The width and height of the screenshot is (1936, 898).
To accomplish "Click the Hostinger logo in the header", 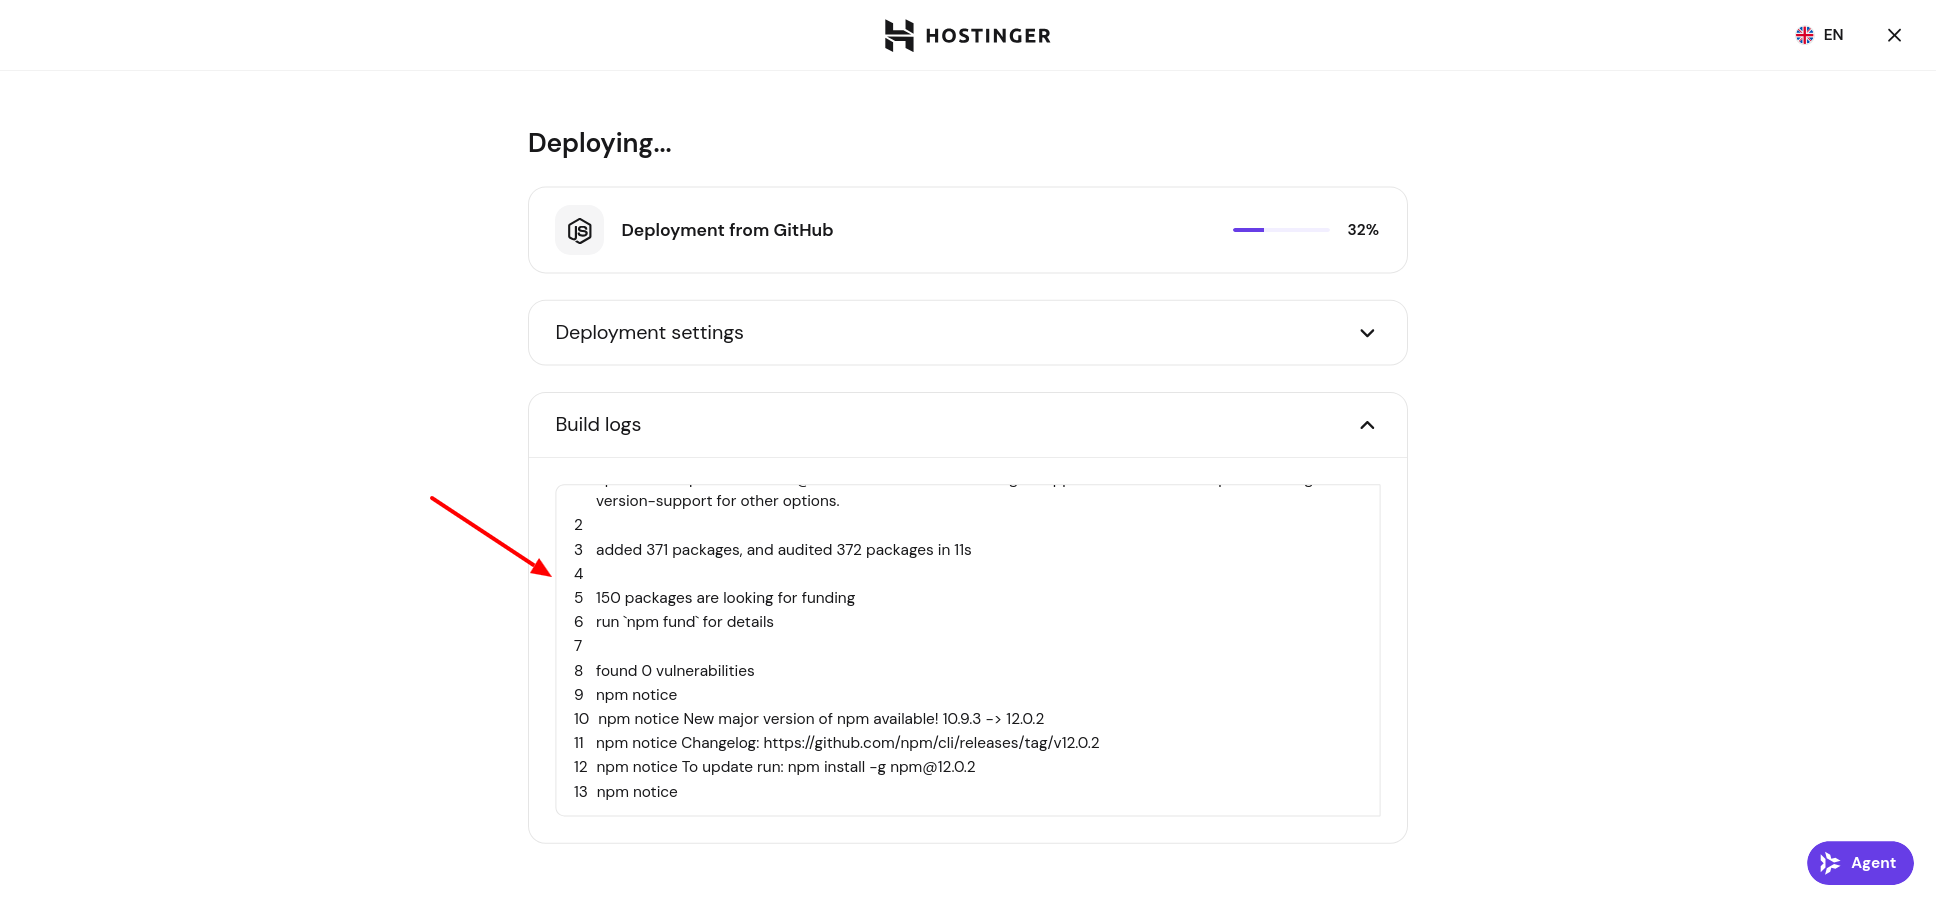I will coord(967,35).
